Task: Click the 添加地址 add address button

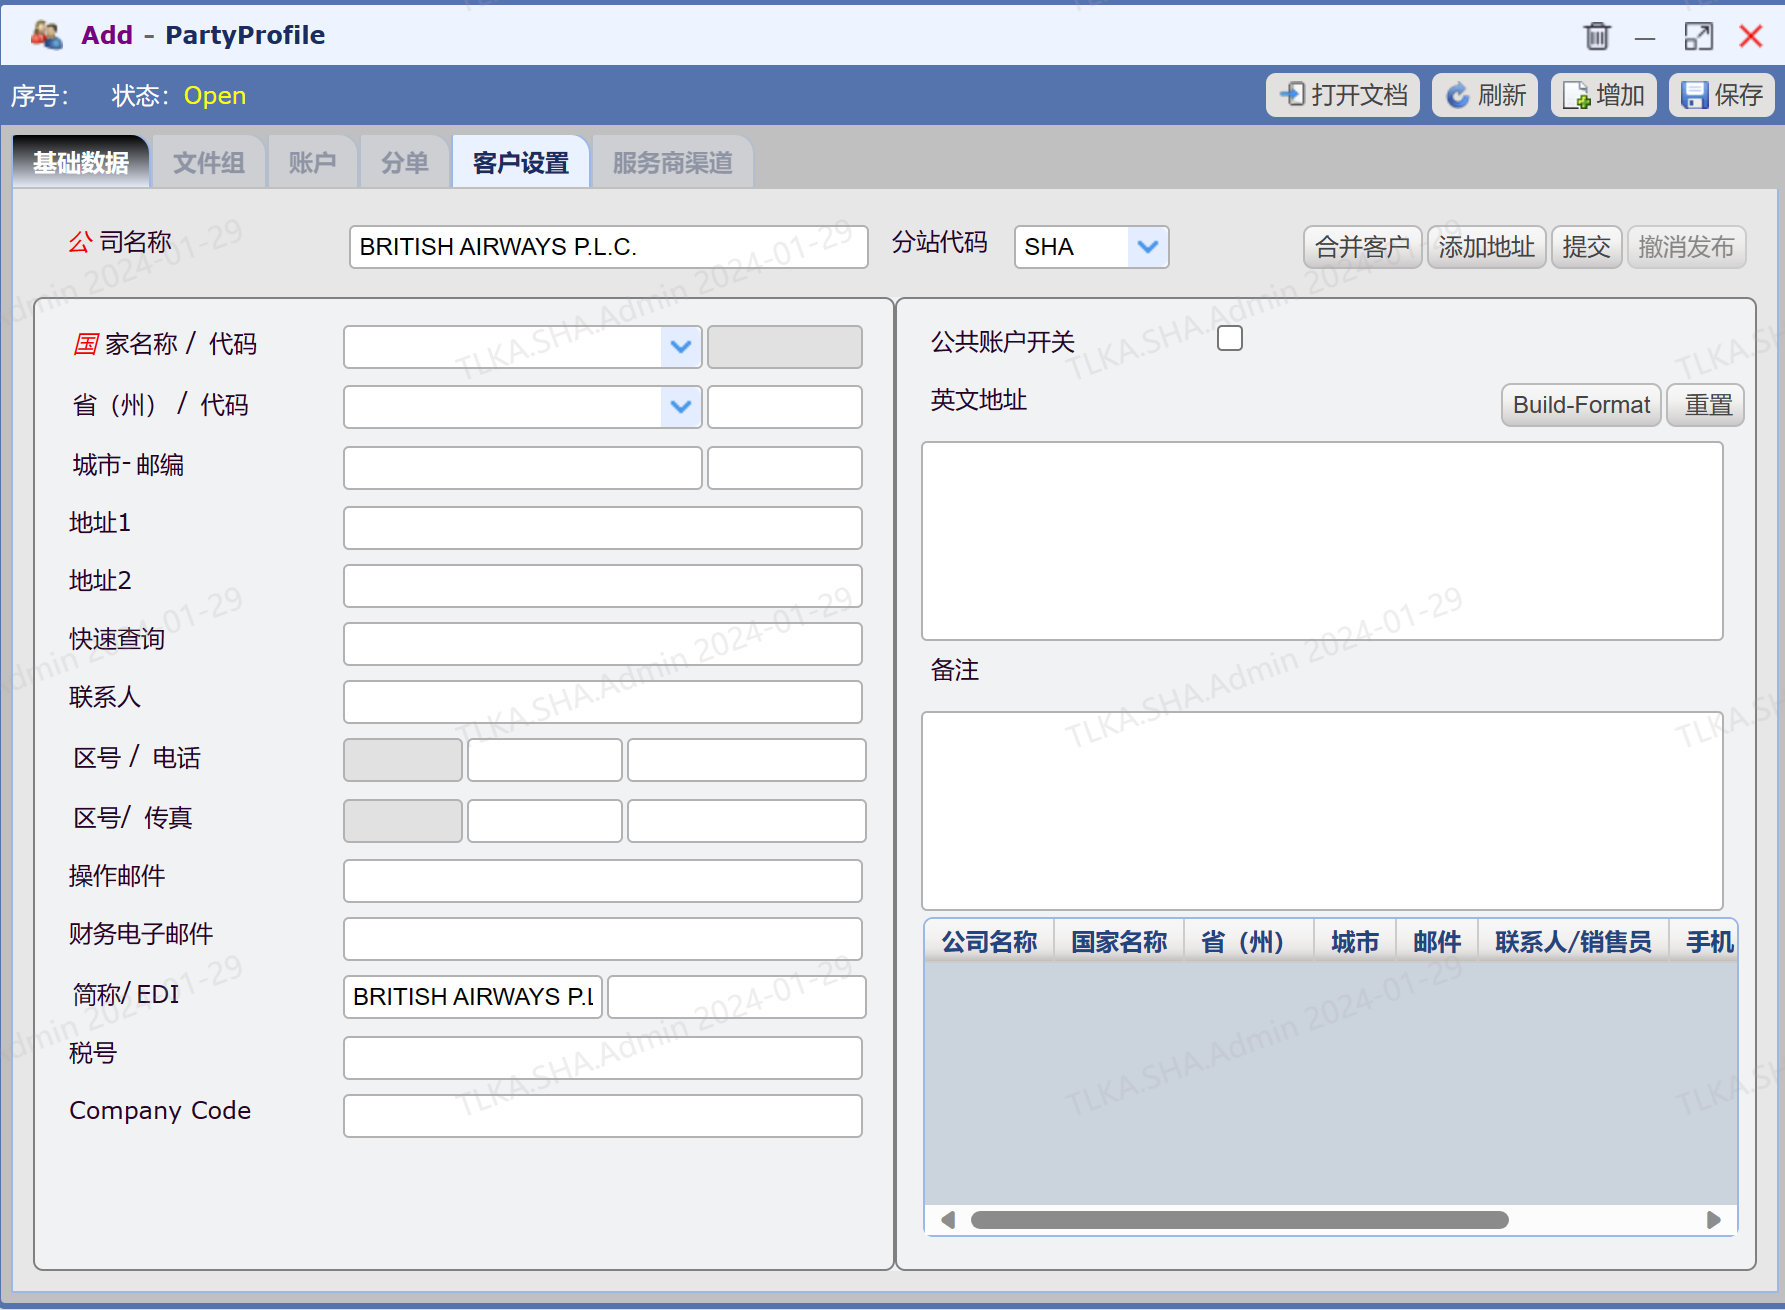Action: pos(1486,247)
